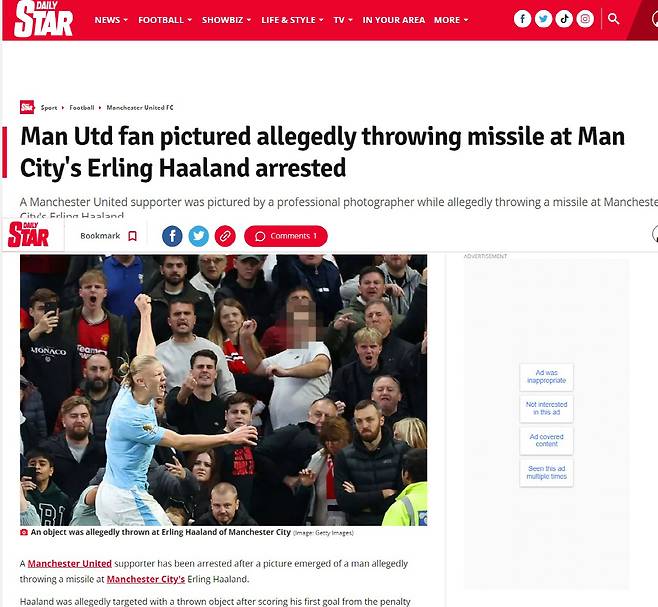Image resolution: width=658 pixels, height=607 pixels.
Task: Open the Life & Style menu
Action: [x=292, y=20]
